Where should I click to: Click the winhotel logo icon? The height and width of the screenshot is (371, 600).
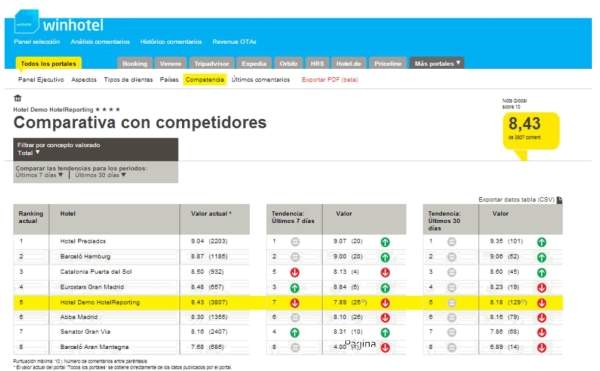[x=26, y=22]
